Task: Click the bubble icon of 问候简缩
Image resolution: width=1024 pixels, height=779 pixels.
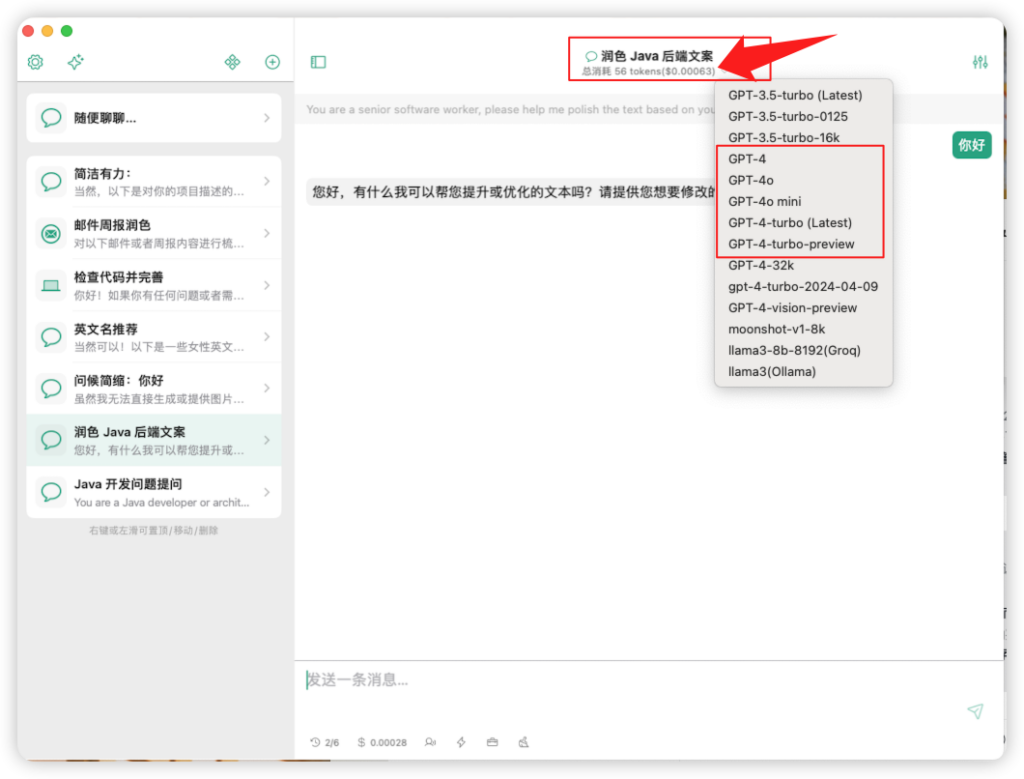Action: [51, 389]
